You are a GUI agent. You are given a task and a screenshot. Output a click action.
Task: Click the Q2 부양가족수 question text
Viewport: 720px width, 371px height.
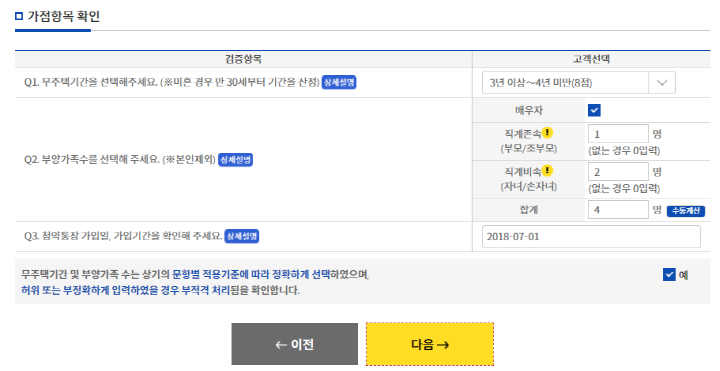[x=119, y=160]
